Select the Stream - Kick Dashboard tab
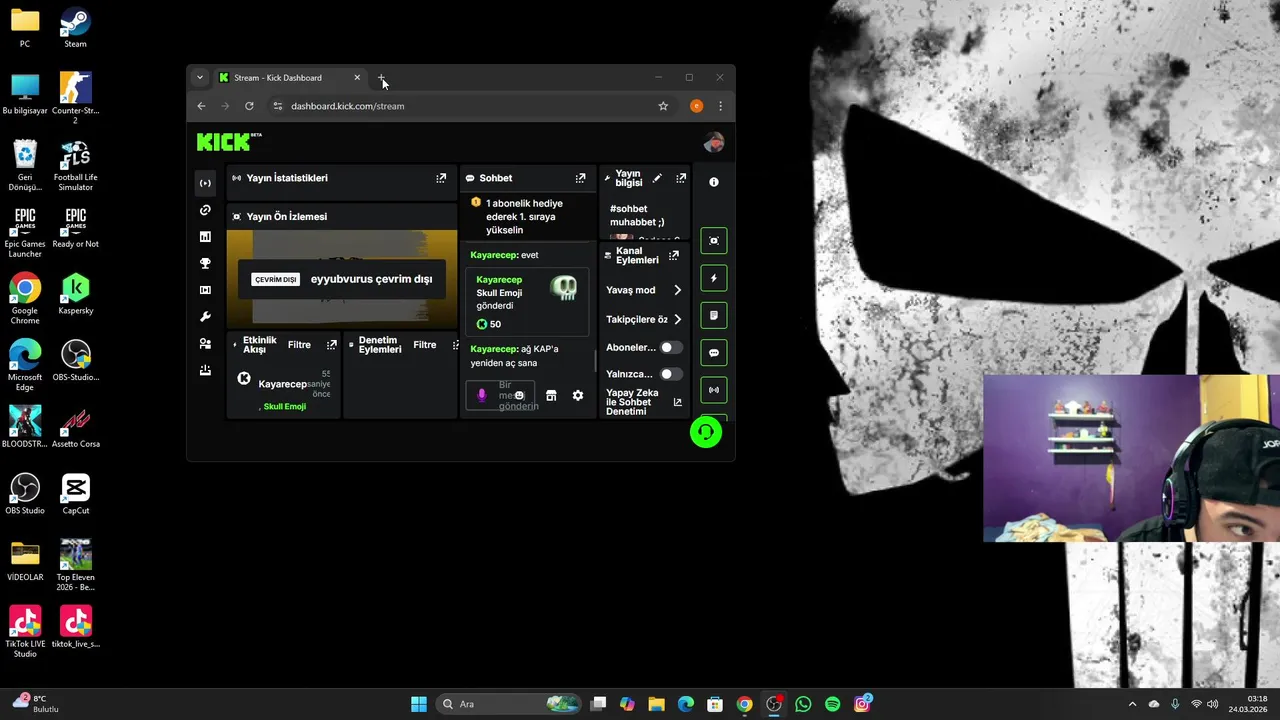The height and width of the screenshot is (720, 1280). click(289, 77)
